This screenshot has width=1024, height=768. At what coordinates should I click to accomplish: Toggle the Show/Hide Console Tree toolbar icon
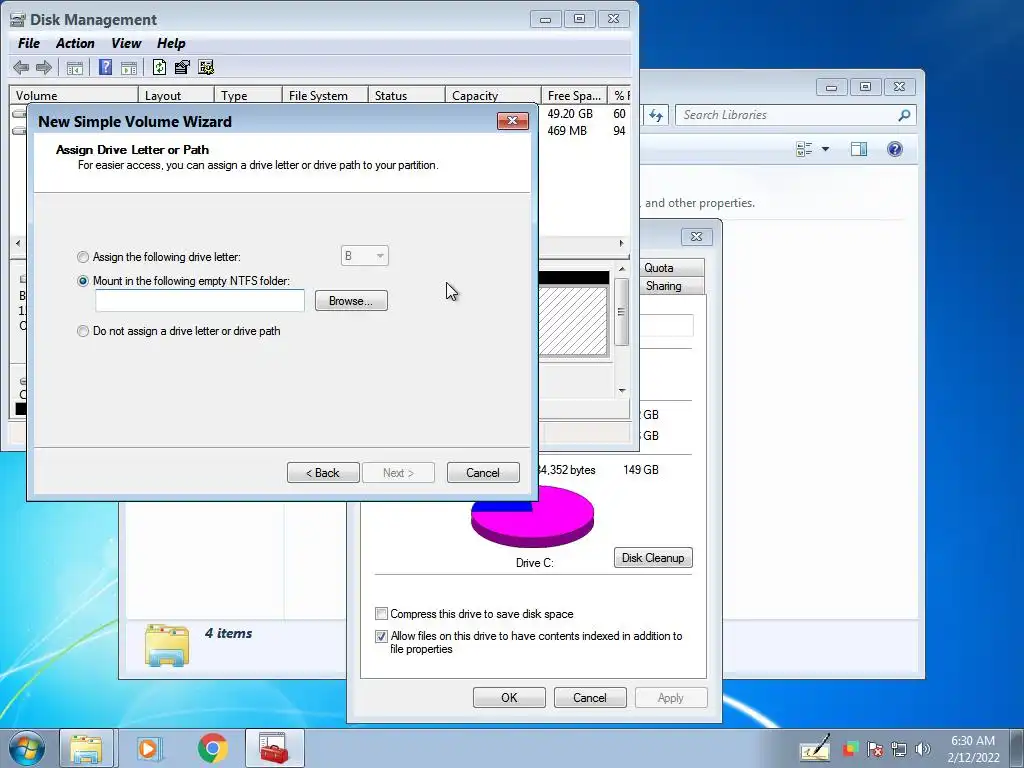click(74, 67)
